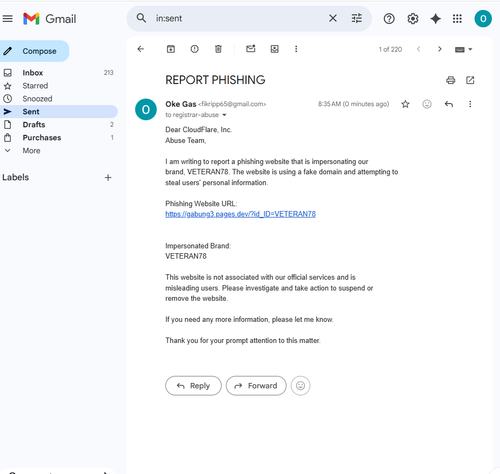Click the 1 of 220 counter text

point(390,49)
